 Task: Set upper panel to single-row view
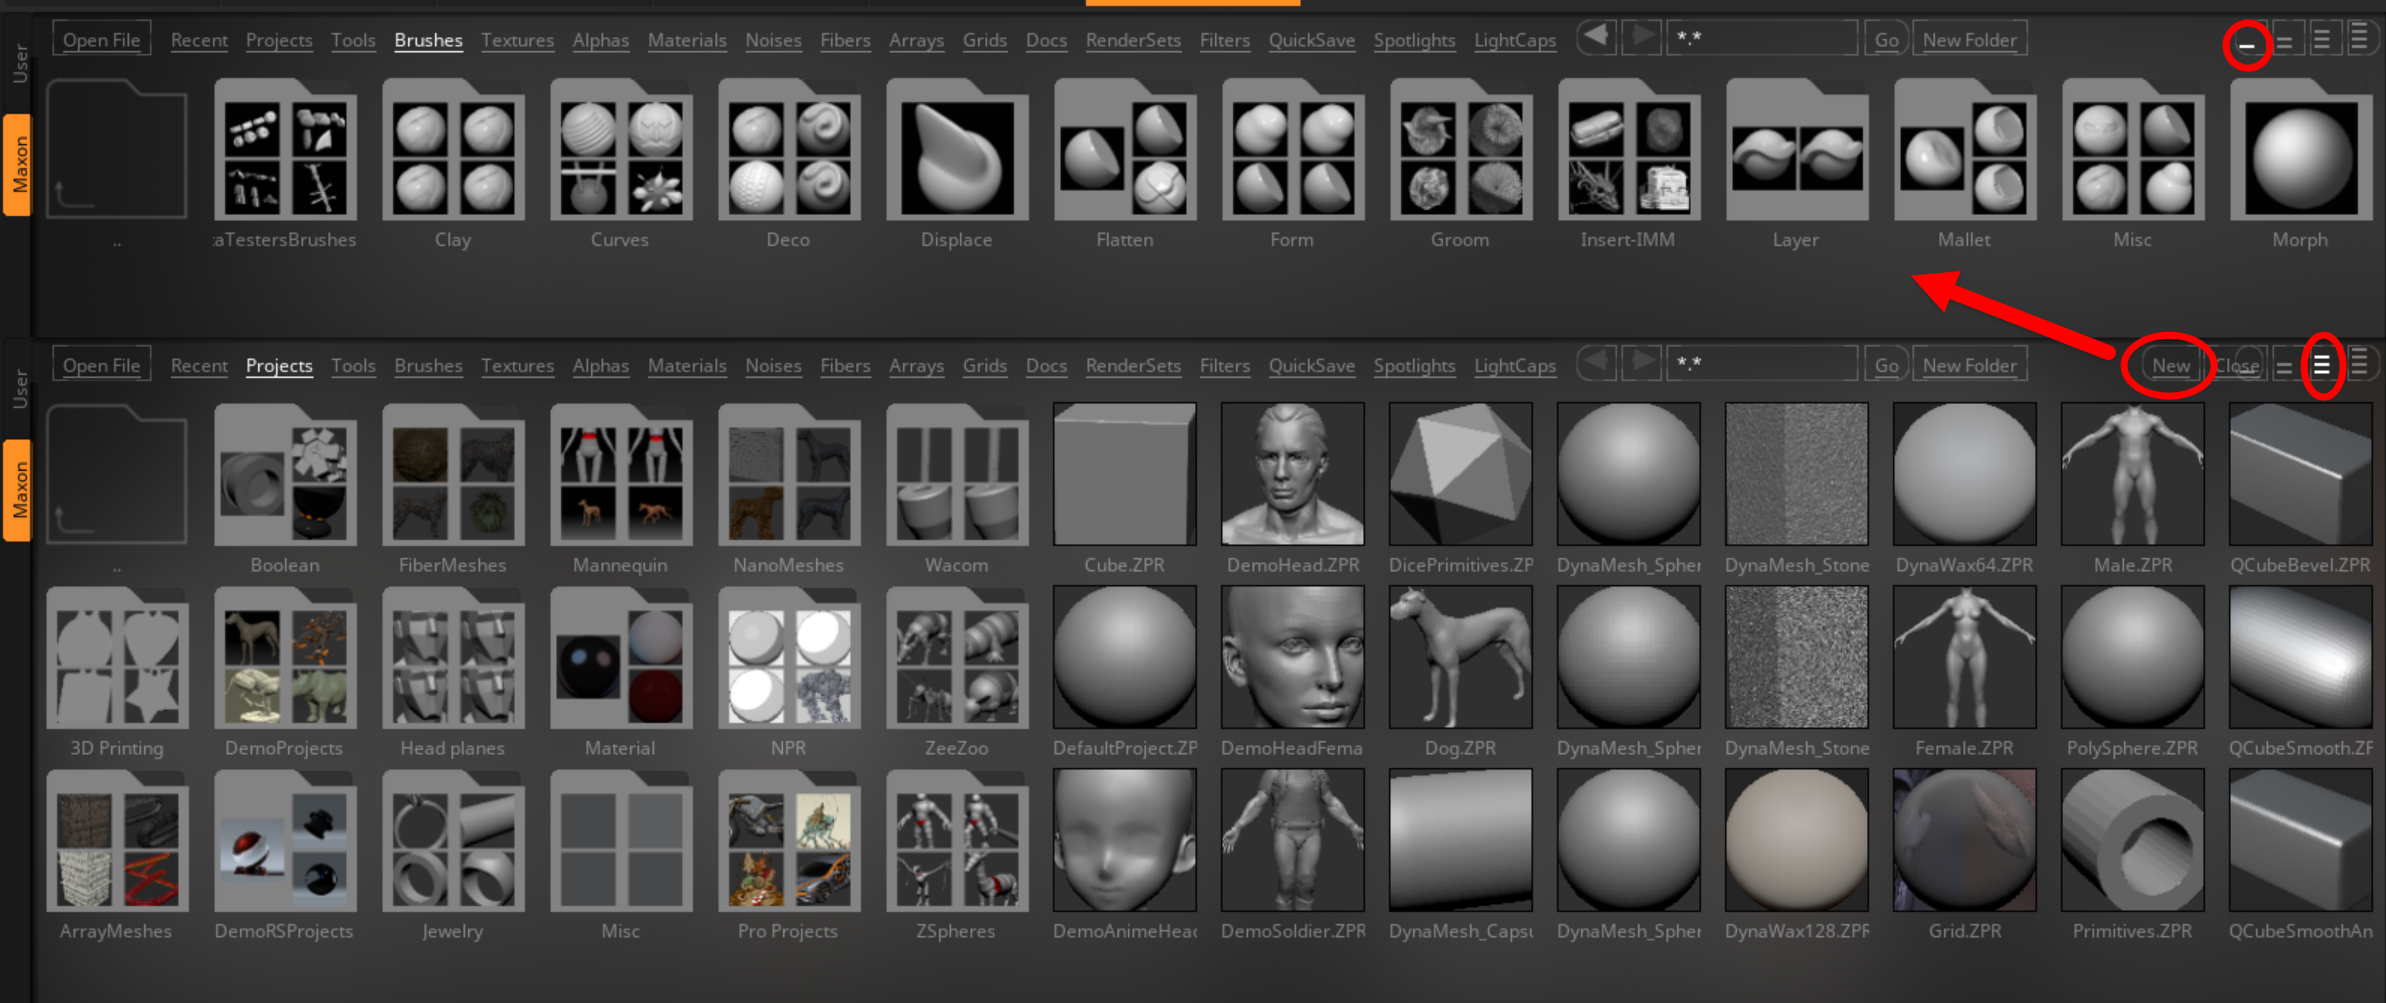(2246, 43)
